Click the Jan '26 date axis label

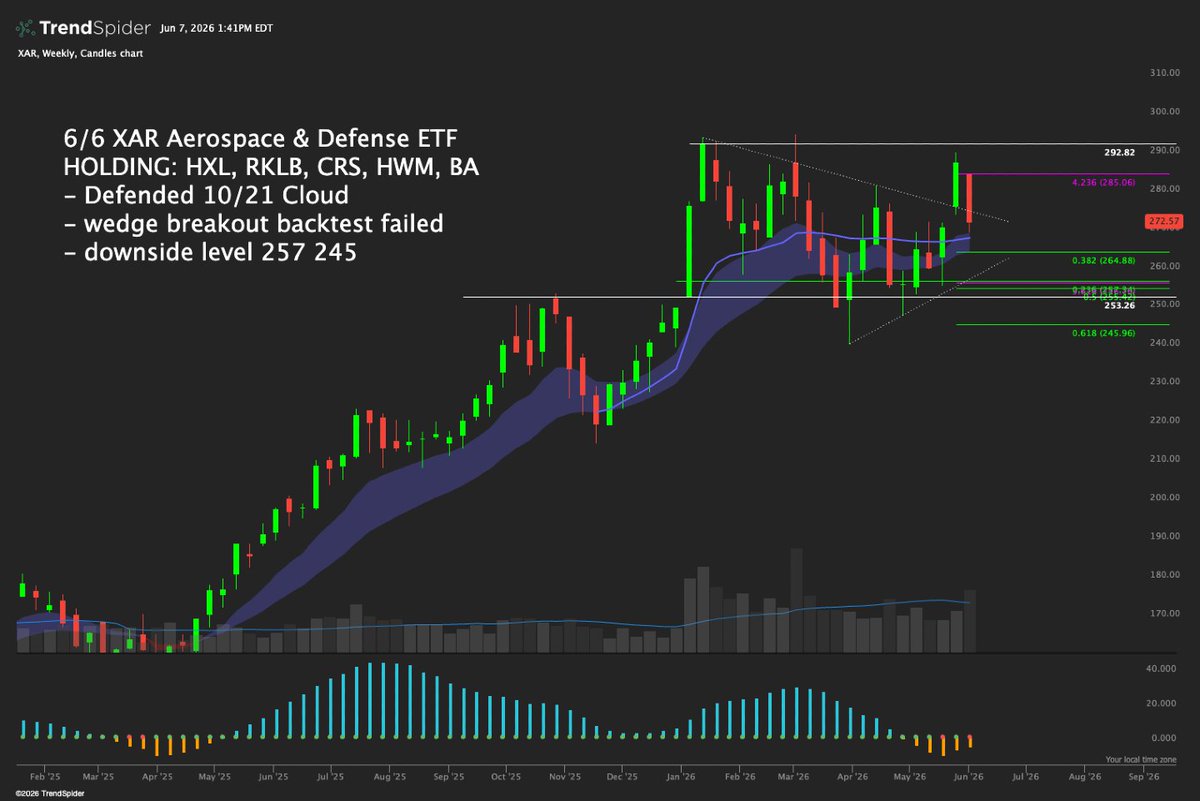tap(682, 776)
